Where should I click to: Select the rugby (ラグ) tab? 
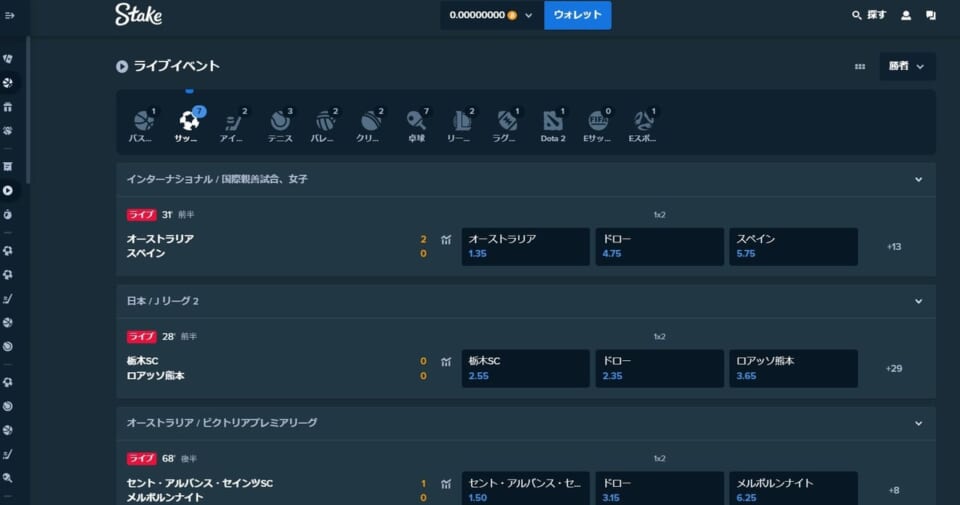pyautogui.click(x=507, y=125)
